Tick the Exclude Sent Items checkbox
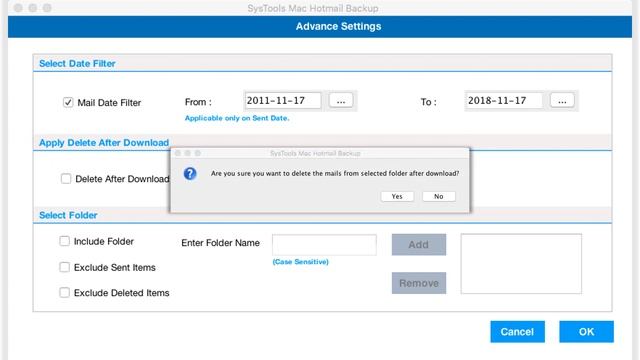The image size is (640, 360). [x=64, y=267]
